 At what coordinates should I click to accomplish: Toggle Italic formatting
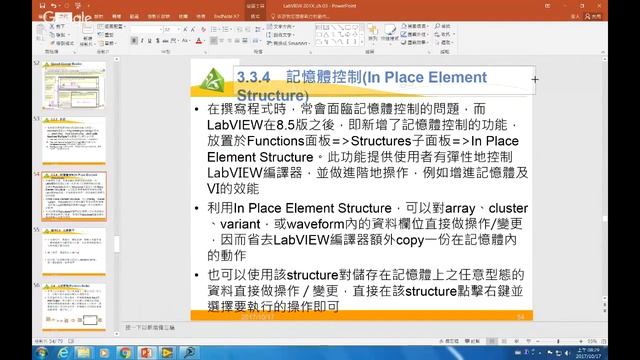pos(142,41)
